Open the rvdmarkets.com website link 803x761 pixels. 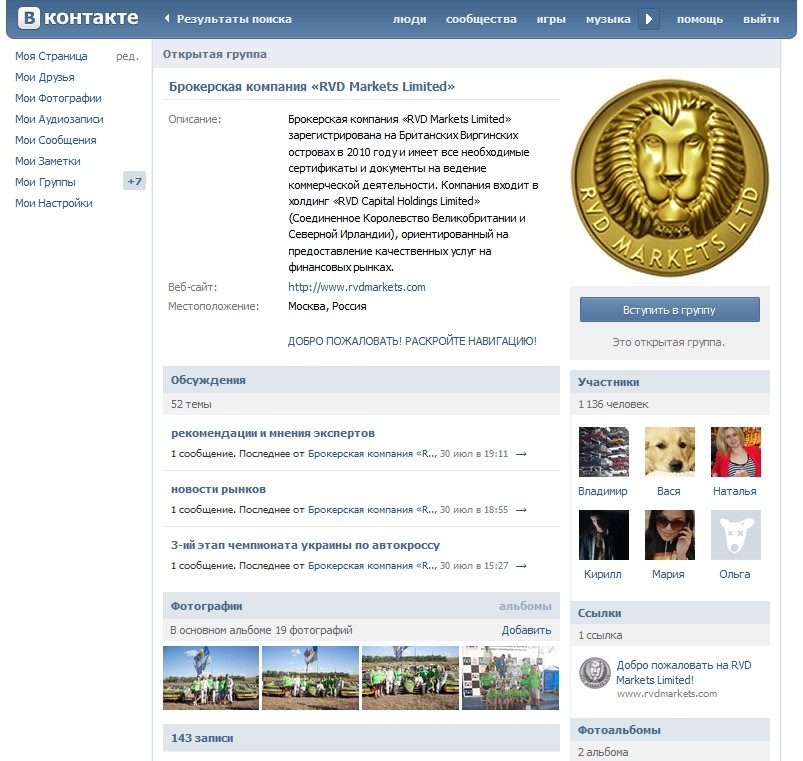tap(356, 287)
